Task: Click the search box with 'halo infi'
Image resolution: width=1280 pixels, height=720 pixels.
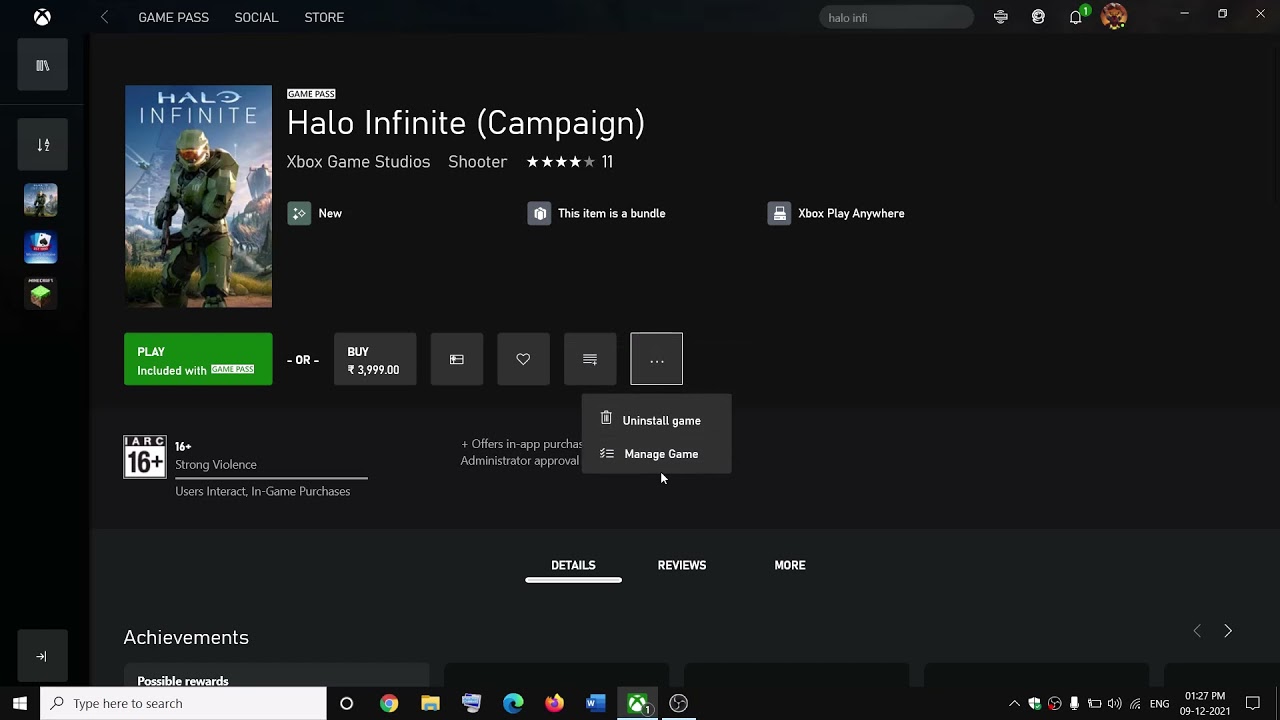Action: (x=896, y=17)
